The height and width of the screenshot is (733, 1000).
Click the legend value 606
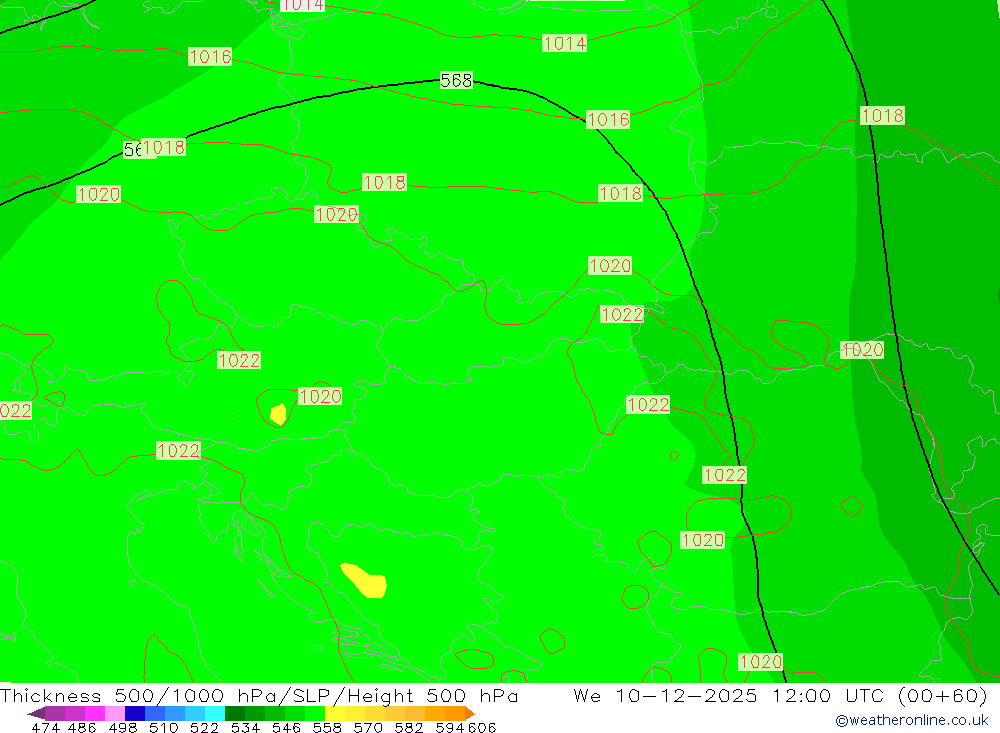482,727
